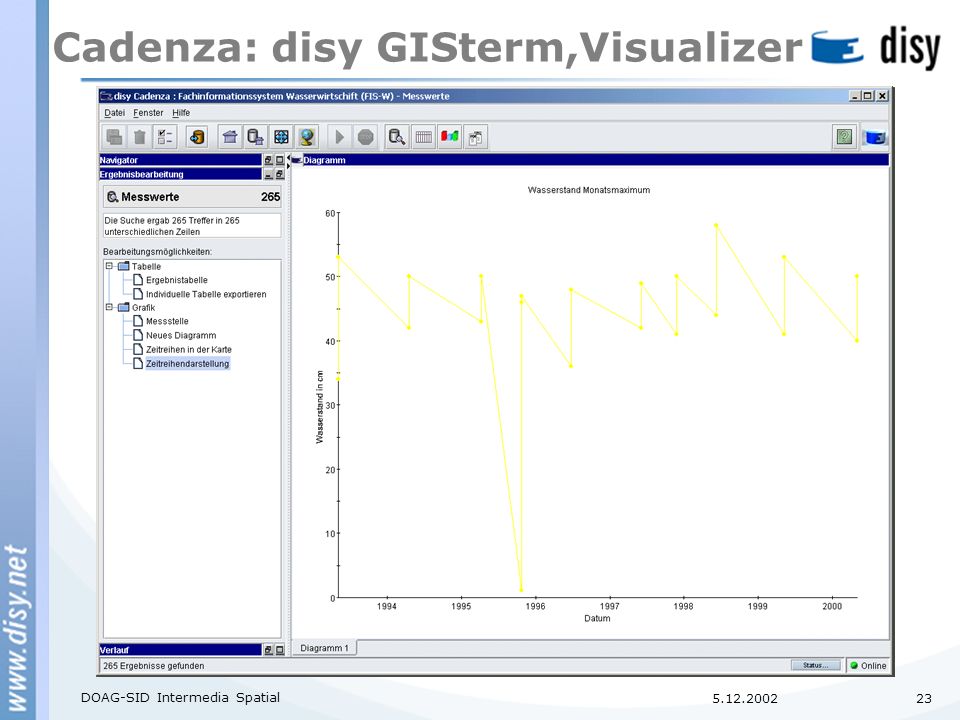Click the four-arrow full extent icon
960x720 pixels.
pyautogui.click(x=281, y=137)
